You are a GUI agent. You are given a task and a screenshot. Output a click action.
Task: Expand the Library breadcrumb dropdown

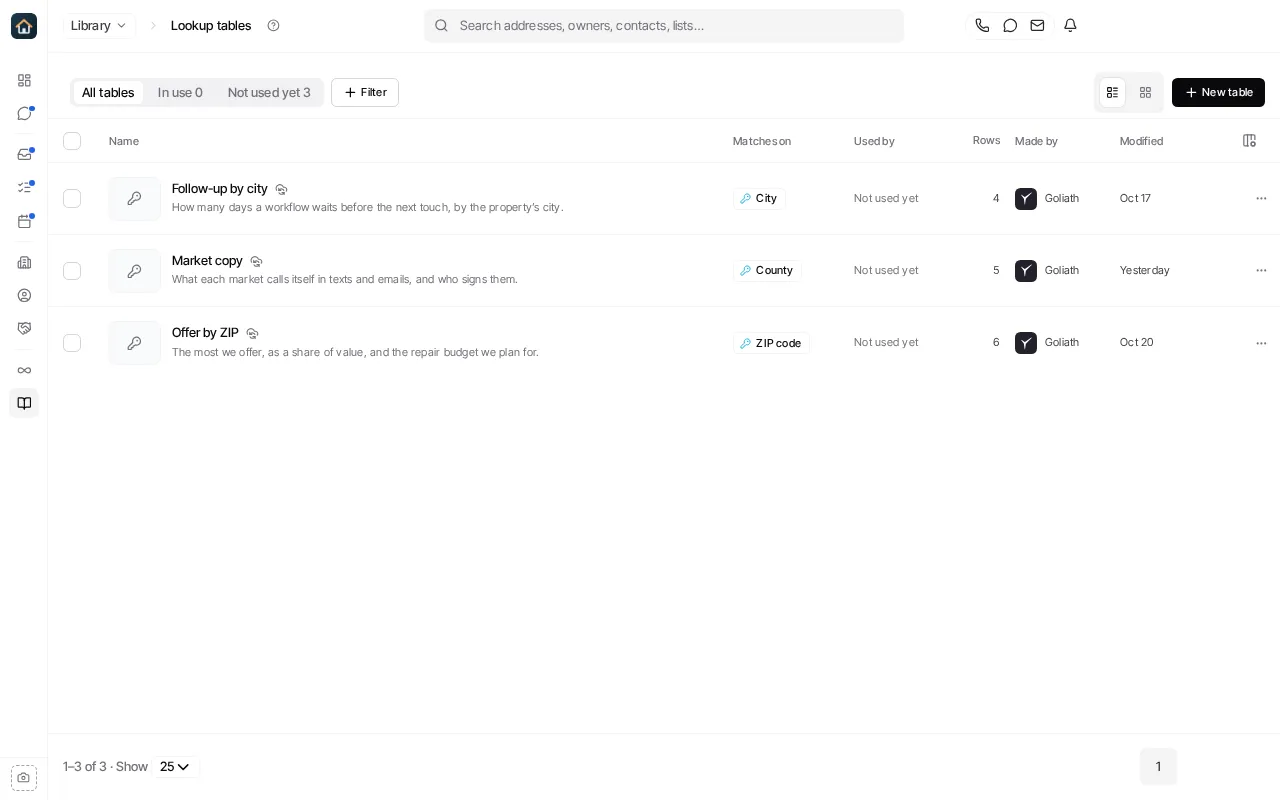(99, 25)
